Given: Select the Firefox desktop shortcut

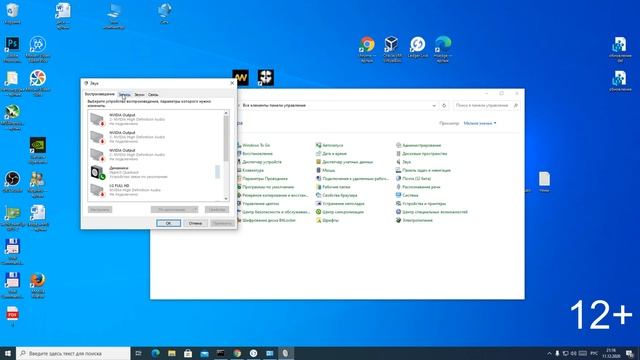Looking at the screenshot, I should tap(38, 285).
